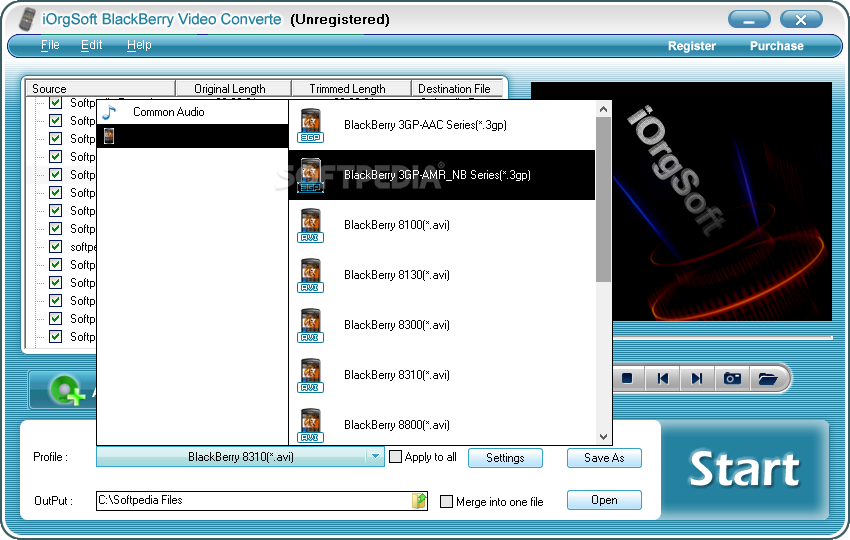Uncheck the first source file checkbox

tap(55, 103)
